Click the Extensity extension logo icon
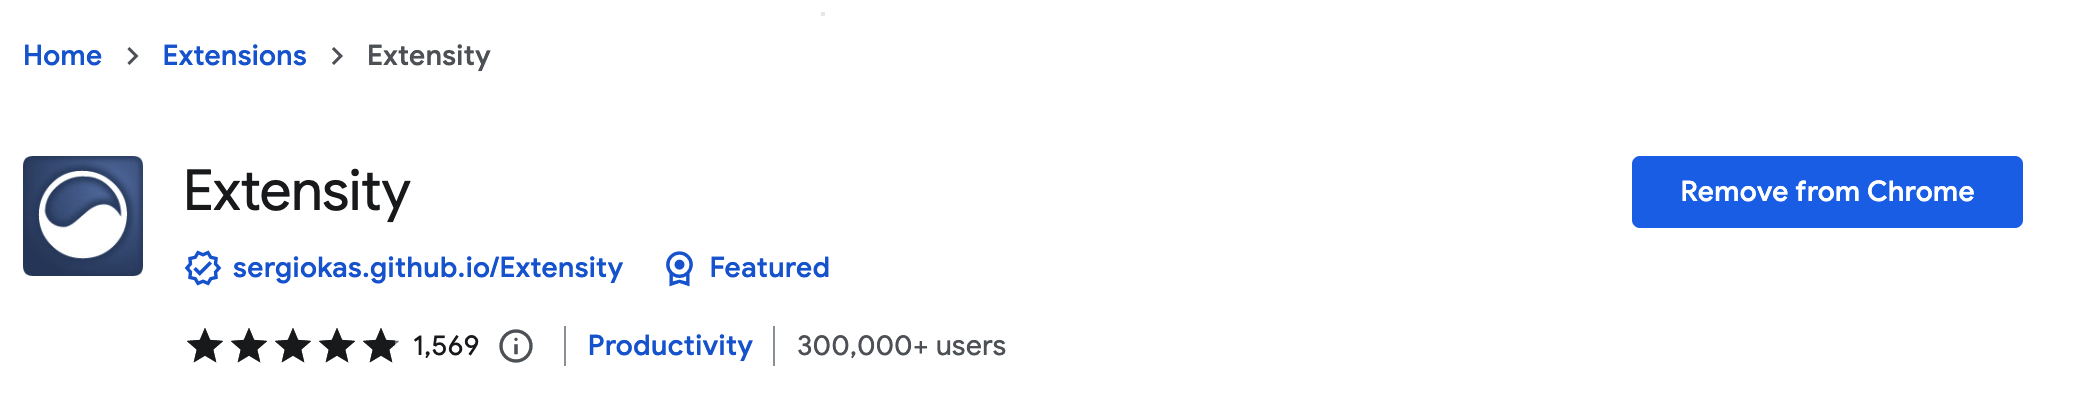This screenshot has height=398, width=2092. click(x=83, y=216)
